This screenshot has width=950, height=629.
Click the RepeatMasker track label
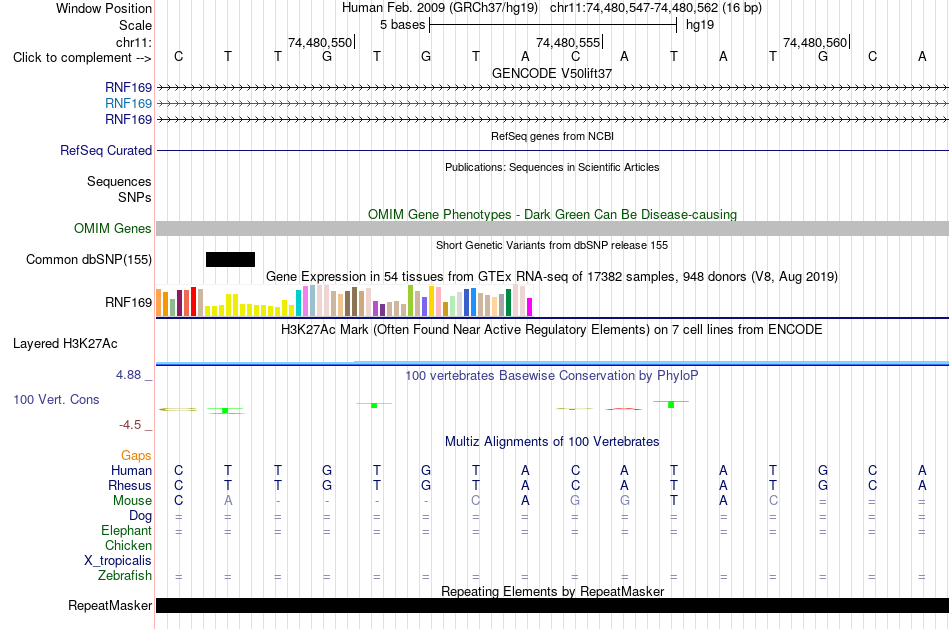click(x=110, y=605)
